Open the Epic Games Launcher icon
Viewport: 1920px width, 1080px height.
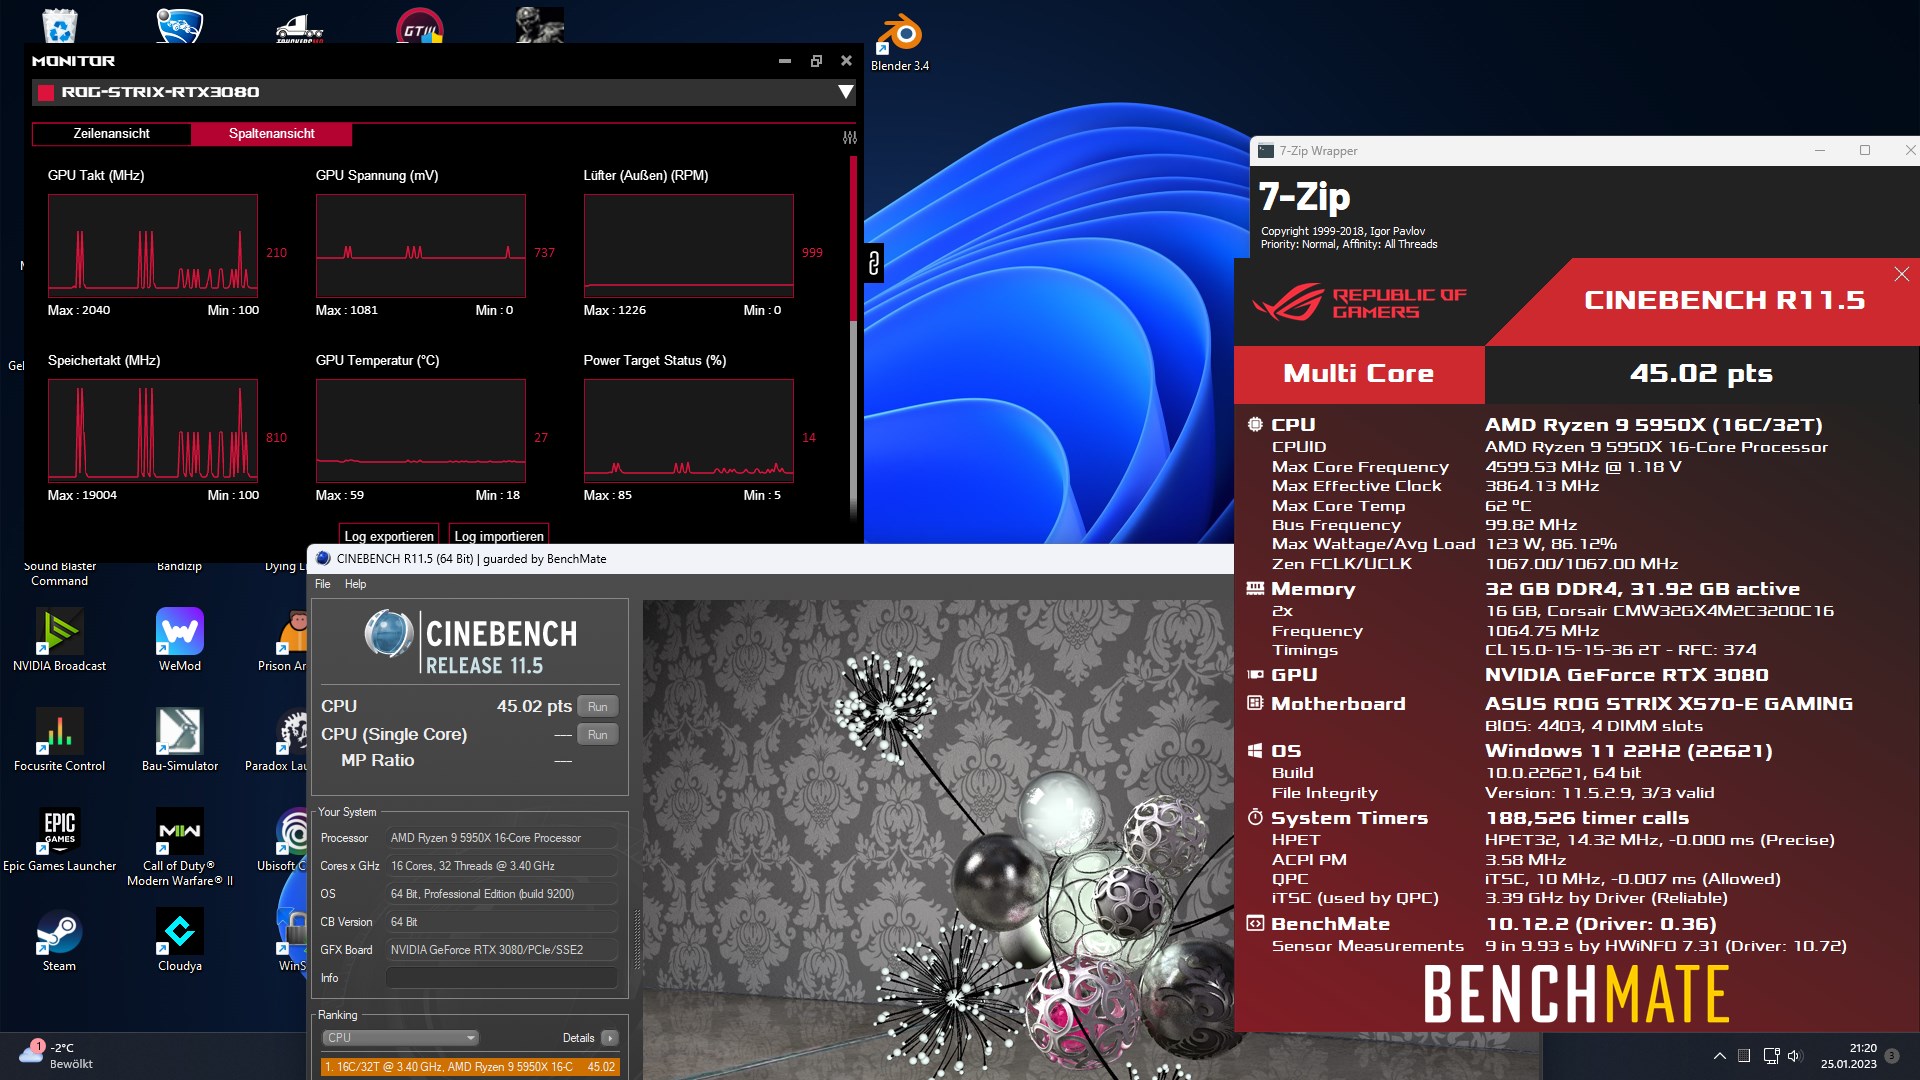pos(59,840)
